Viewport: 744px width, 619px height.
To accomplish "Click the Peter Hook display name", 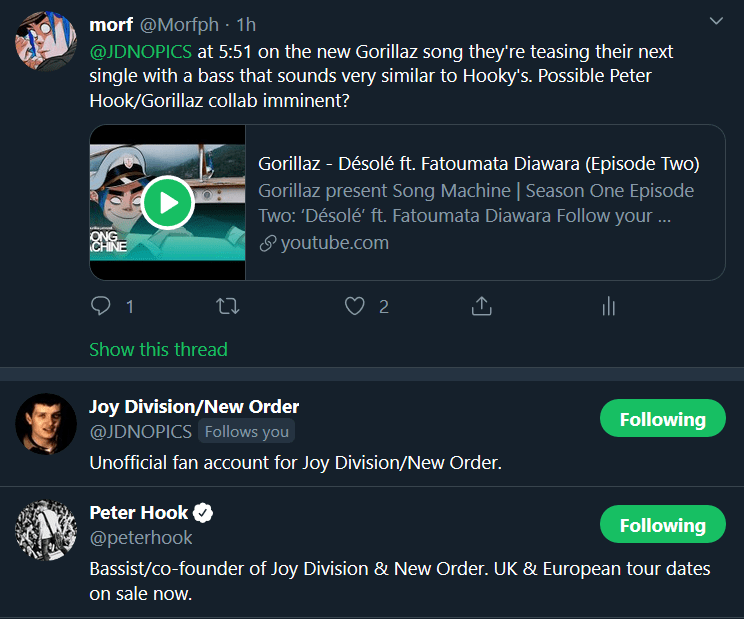I will click(138, 513).
